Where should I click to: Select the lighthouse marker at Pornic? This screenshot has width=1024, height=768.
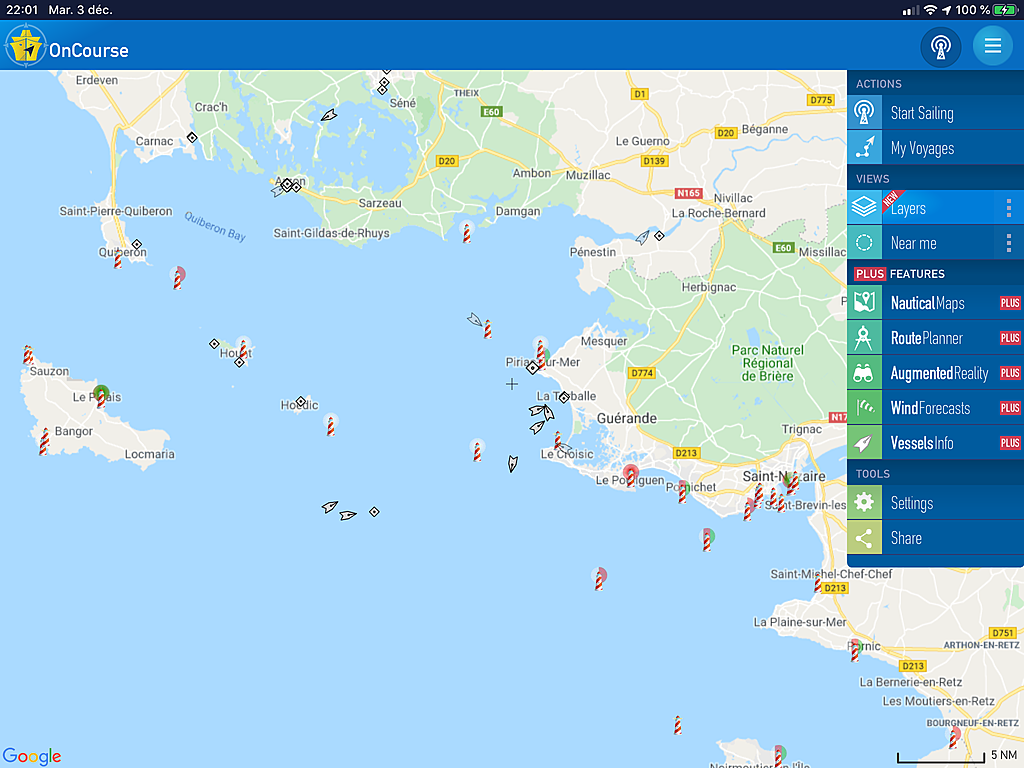855,650
